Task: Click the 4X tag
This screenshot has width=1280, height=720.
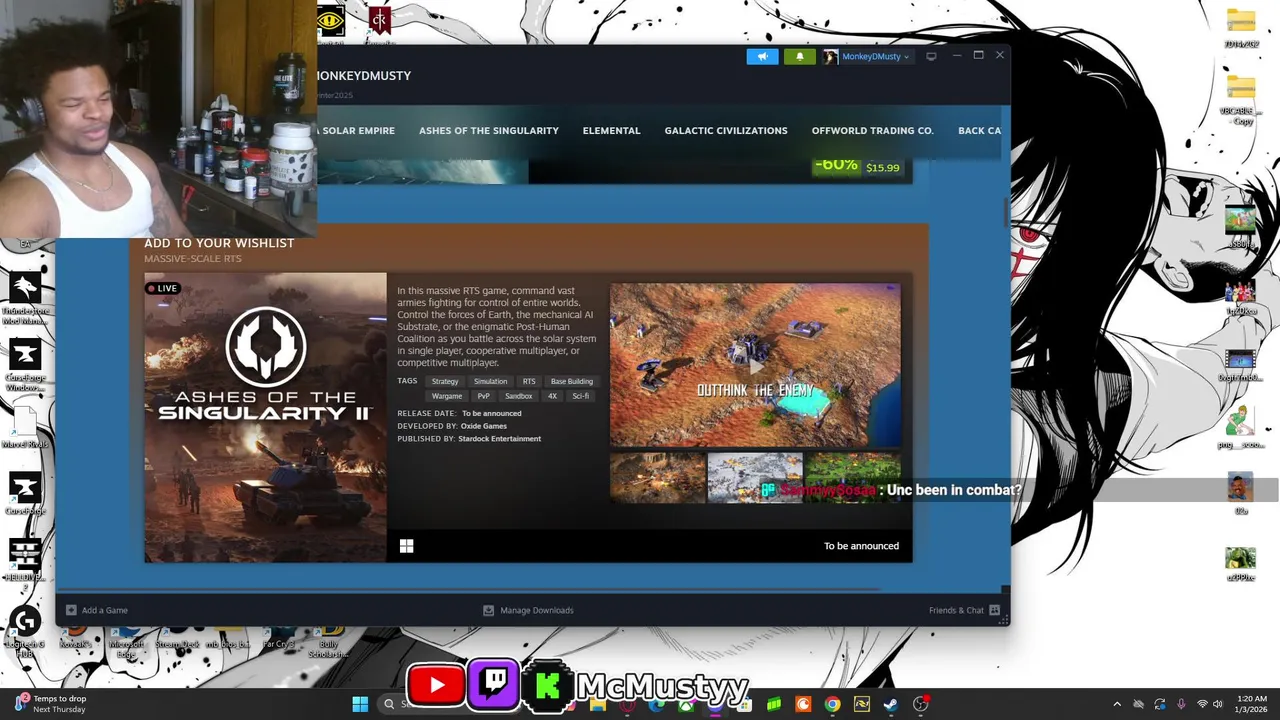Action: tap(552, 396)
